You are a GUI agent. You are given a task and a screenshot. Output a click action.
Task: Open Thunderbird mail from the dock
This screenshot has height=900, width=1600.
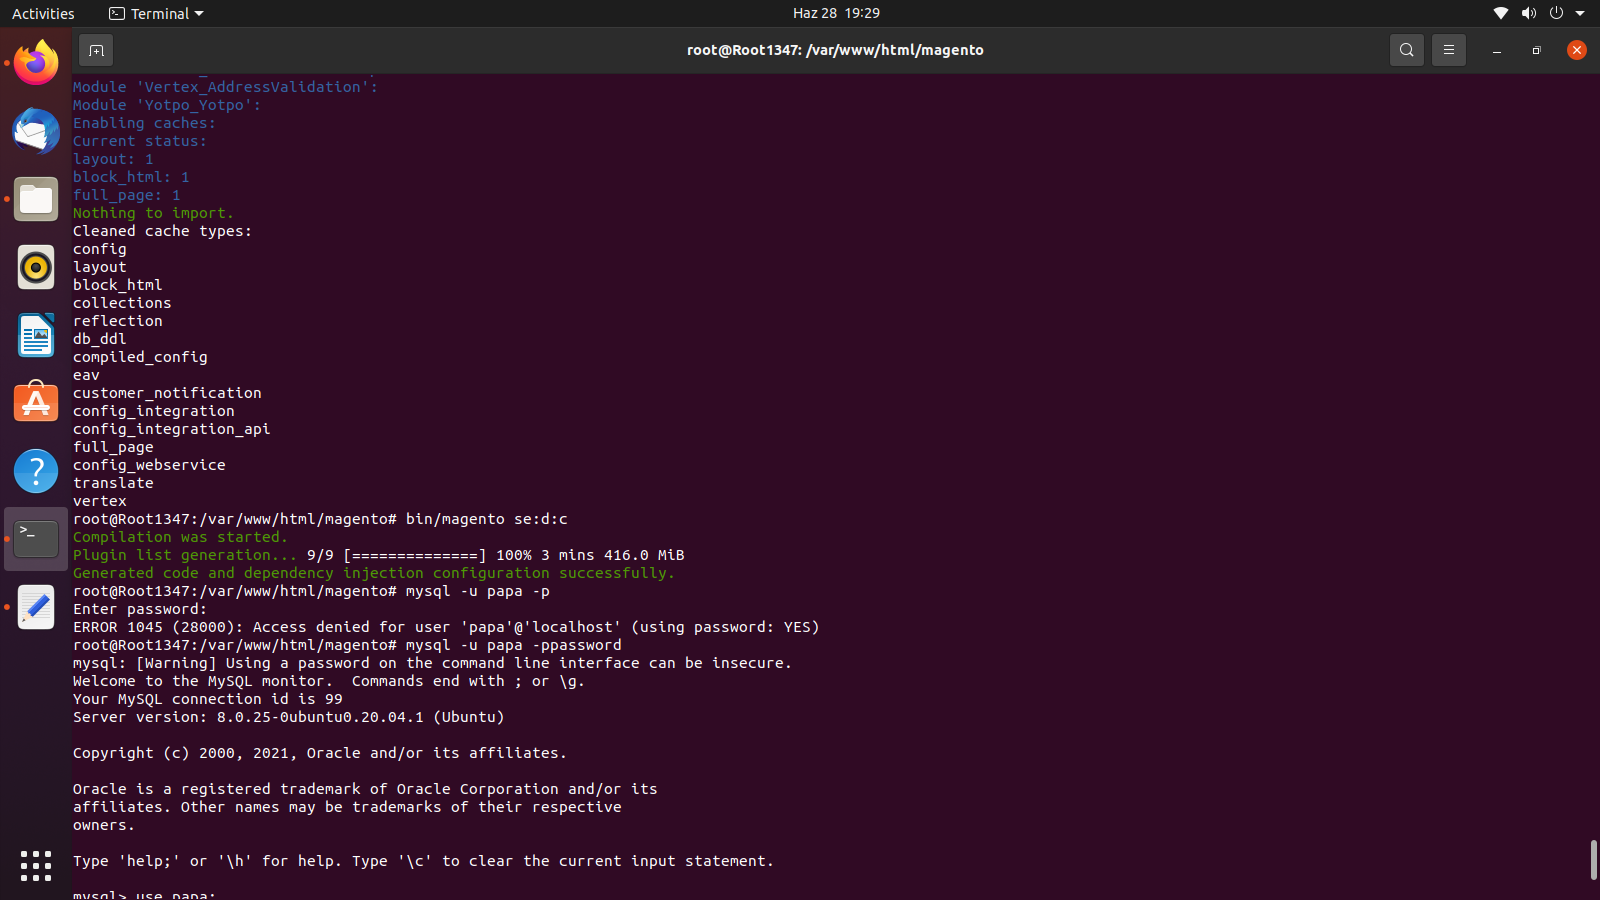[x=36, y=131]
